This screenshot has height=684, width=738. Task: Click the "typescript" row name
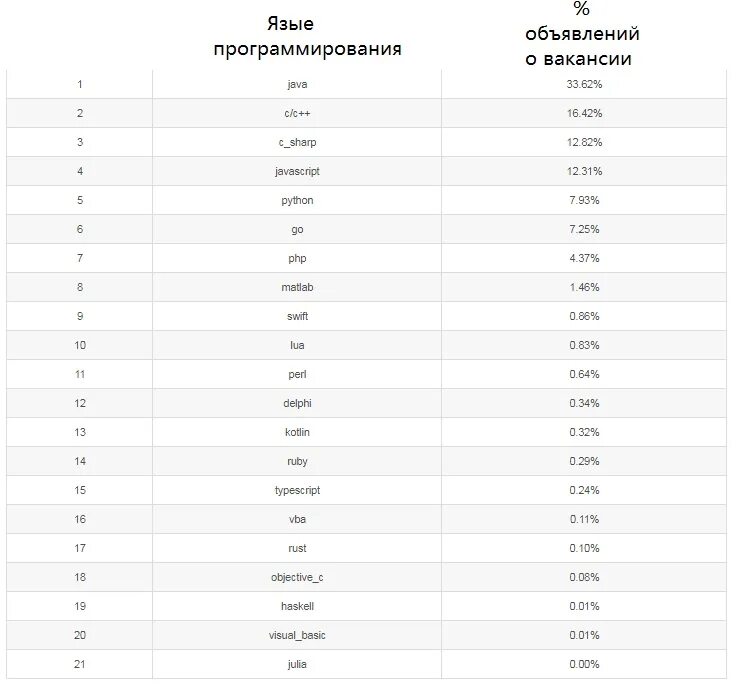(x=297, y=491)
